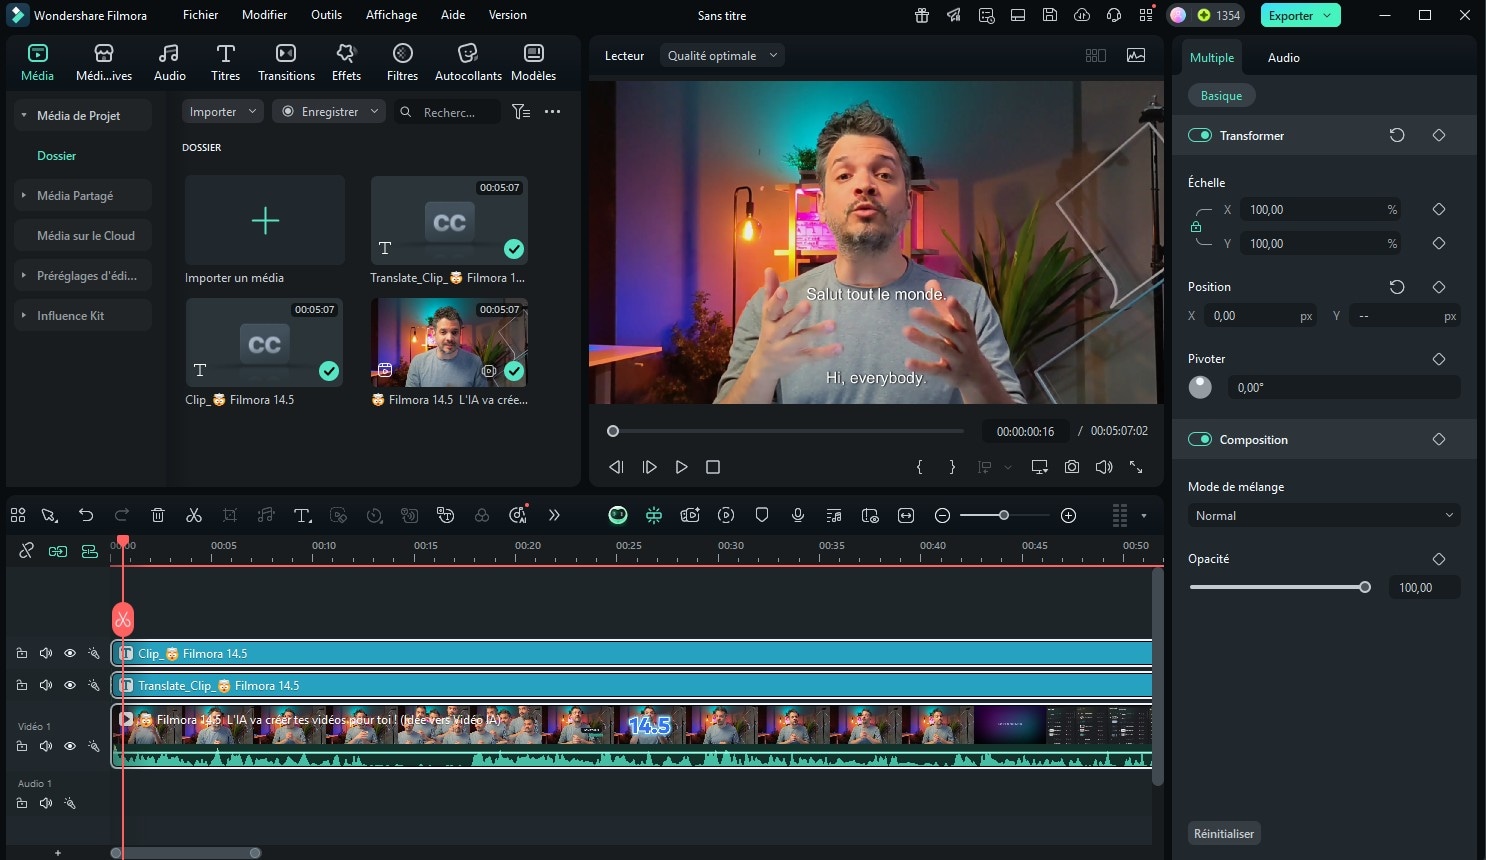Click the Réinitialiser button
Image resolution: width=1486 pixels, height=860 pixels.
pyautogui.click(x=1223, y=833)
